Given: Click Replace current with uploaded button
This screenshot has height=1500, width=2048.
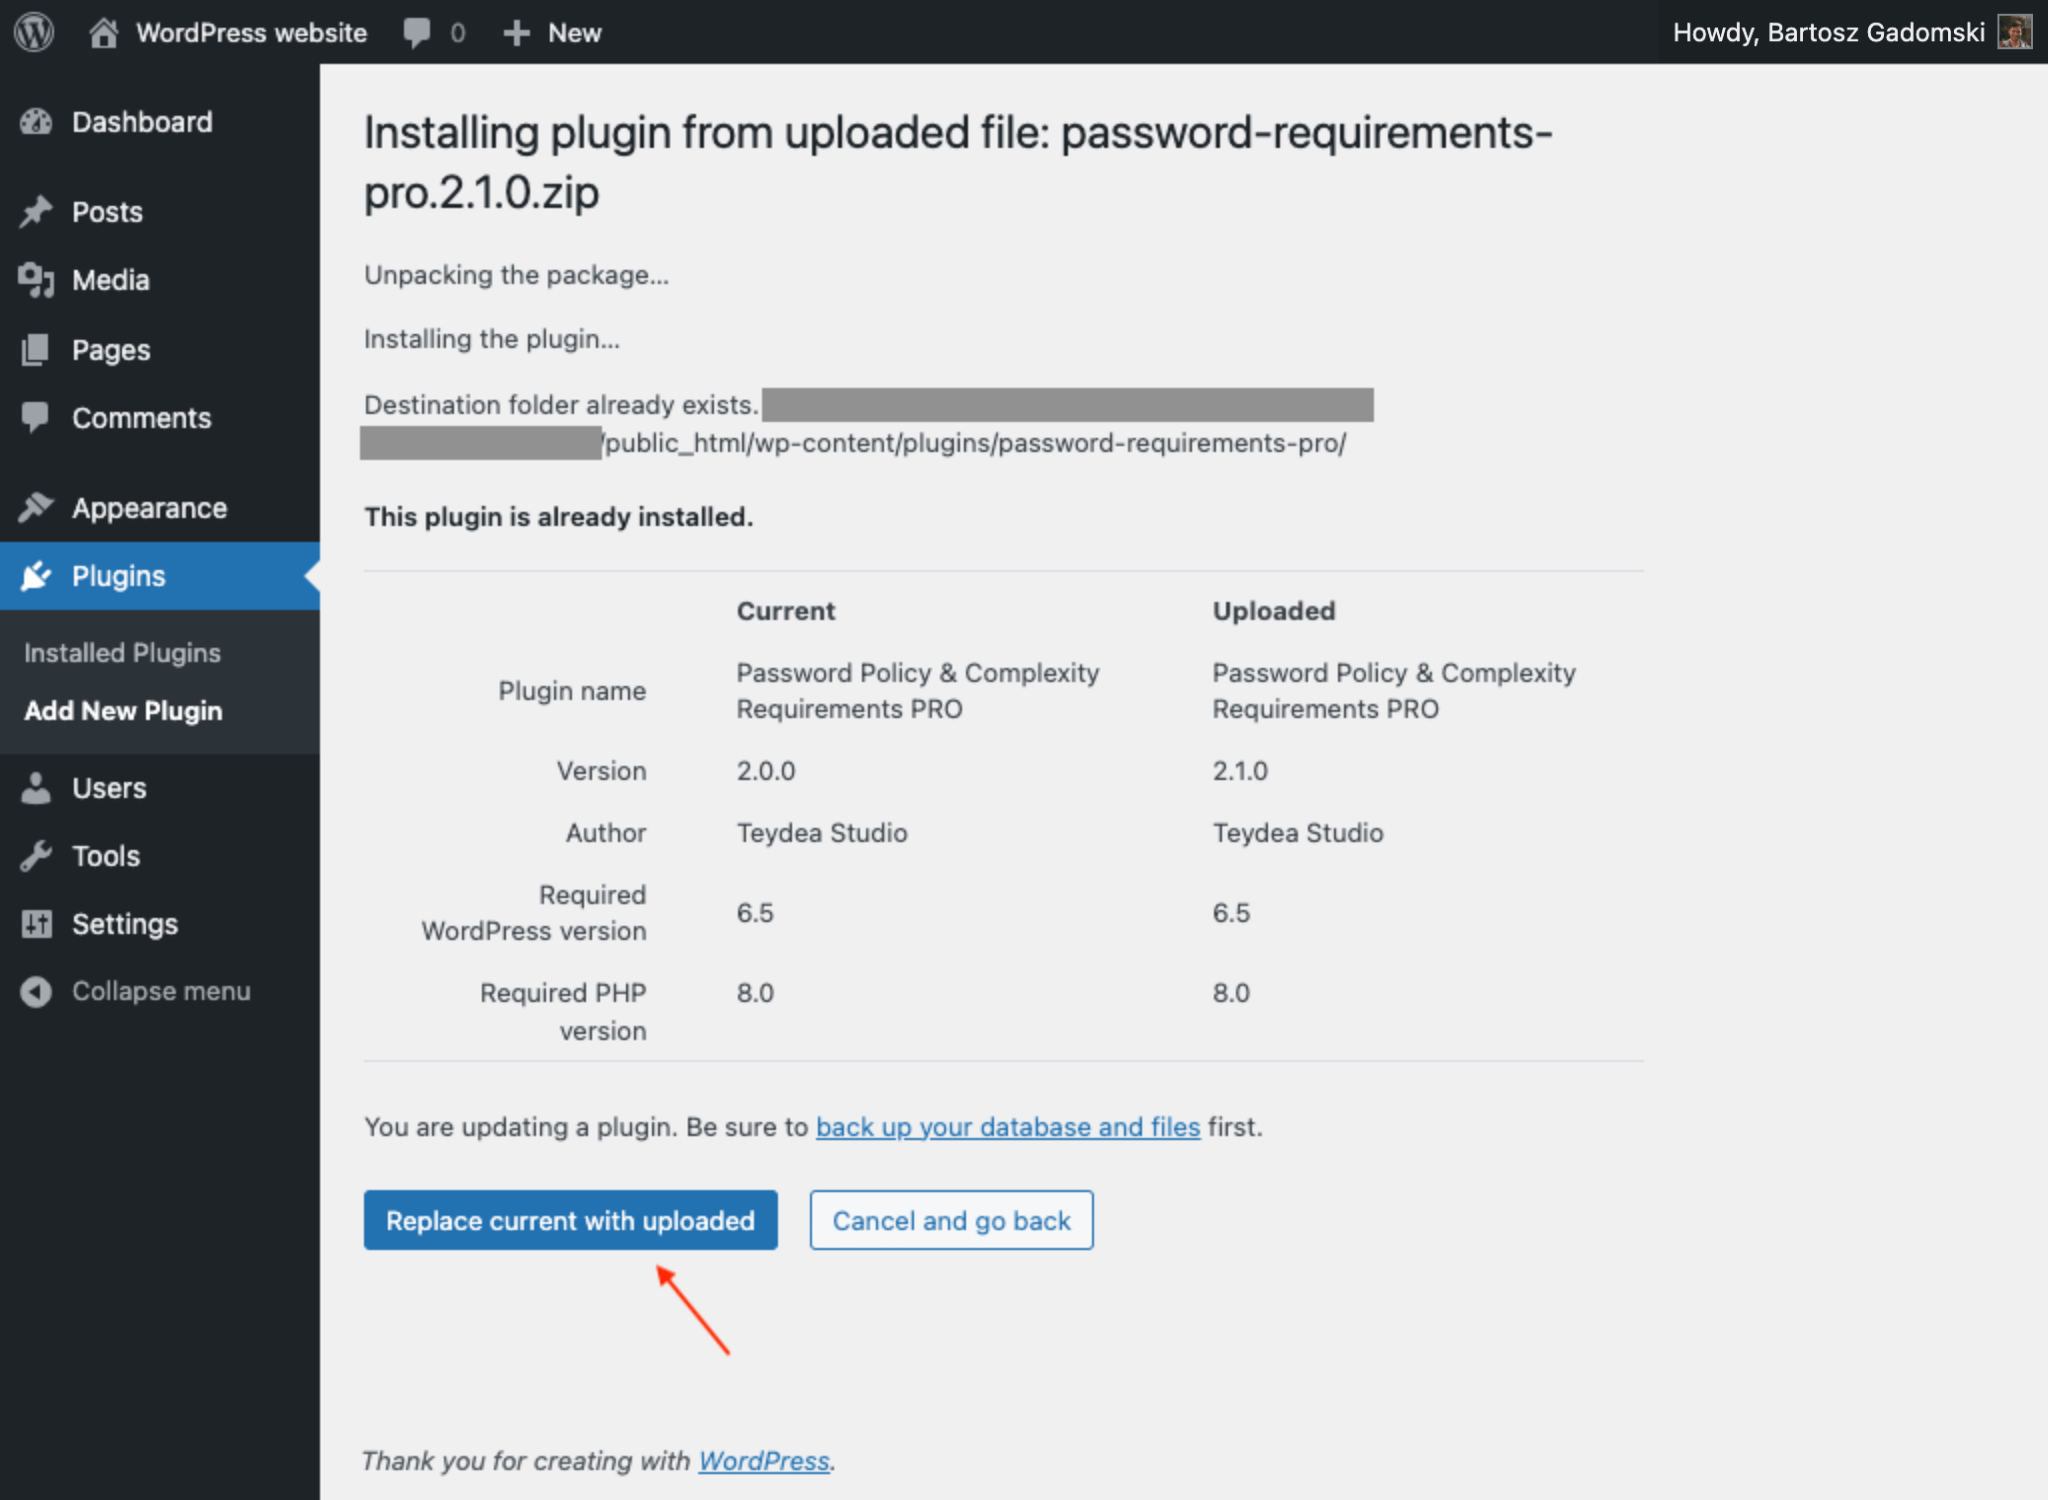Looking at the screenshot, I should point(570,1220).
